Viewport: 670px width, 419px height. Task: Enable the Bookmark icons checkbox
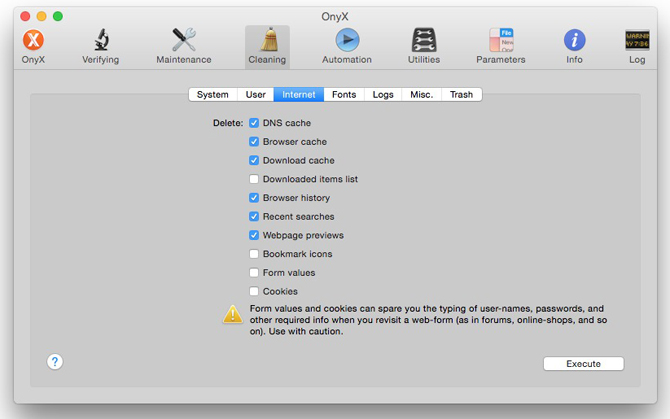pyautogui.click(x=254, y=254)
